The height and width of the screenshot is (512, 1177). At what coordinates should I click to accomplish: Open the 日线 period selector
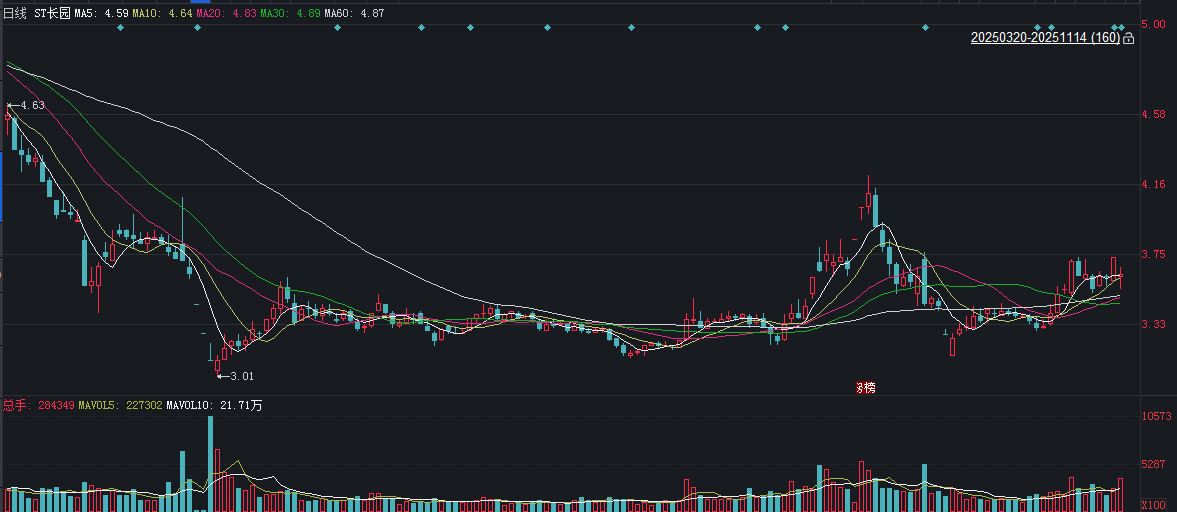[16, 13]
